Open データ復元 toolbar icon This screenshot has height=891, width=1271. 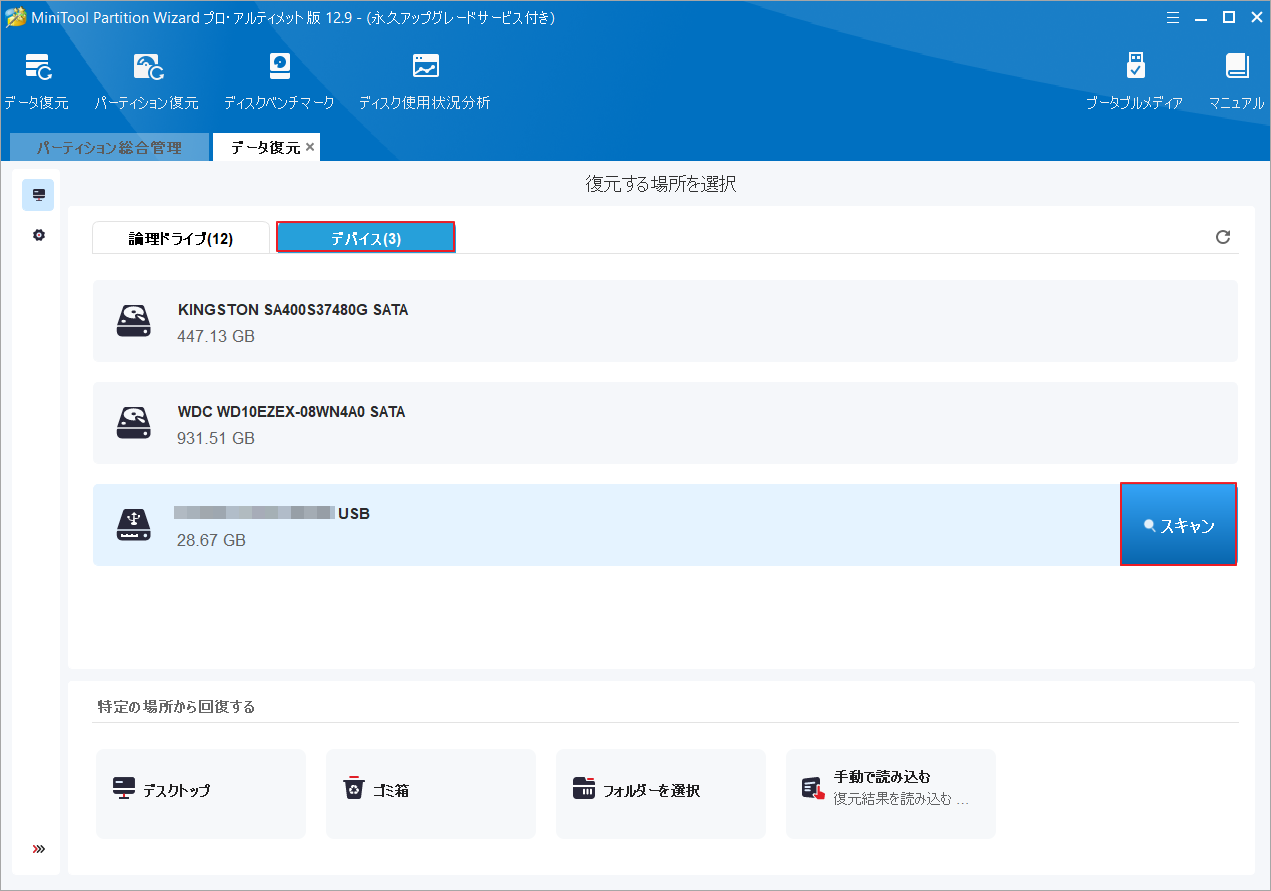click(x=37, y=67)
